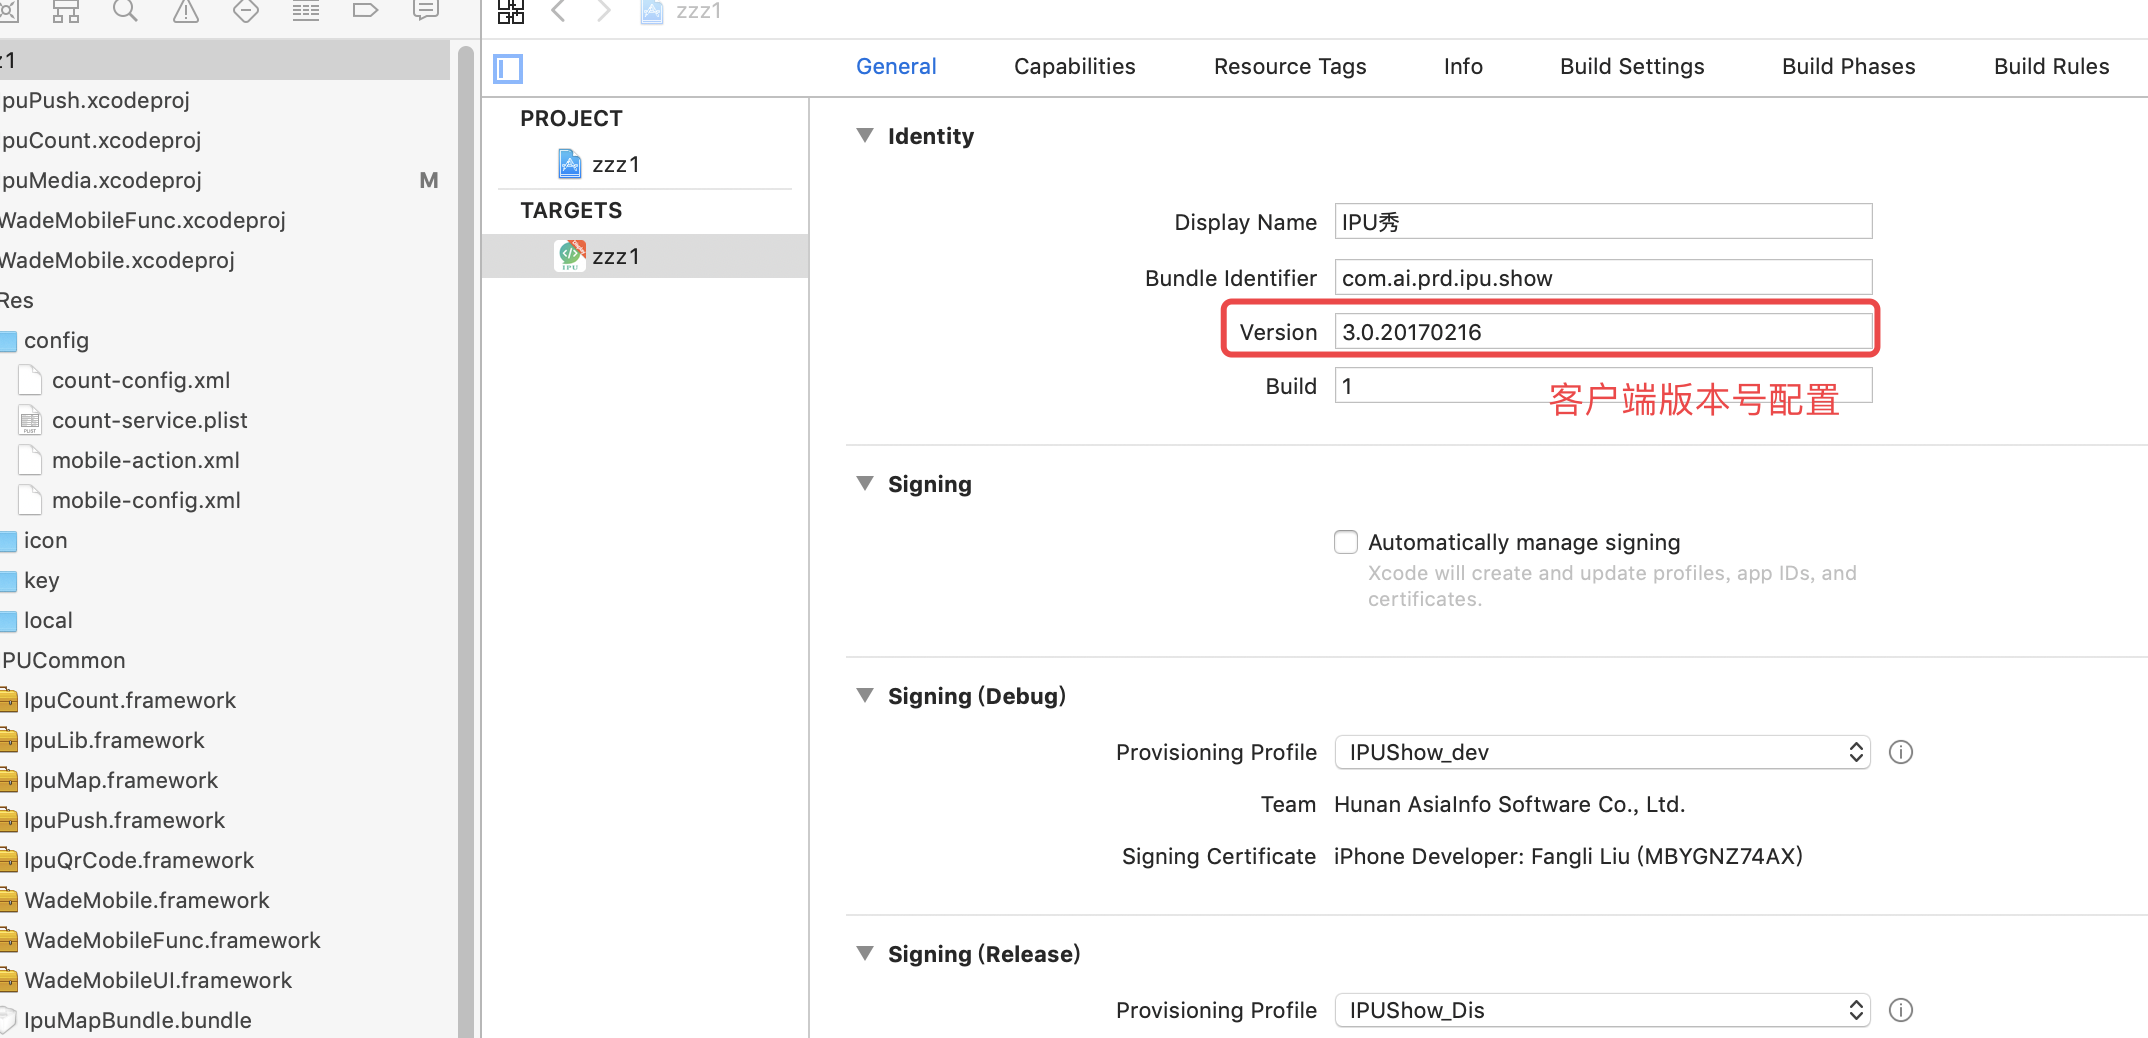Click the IpuCount.framework toolbox icon
Image resolution: width=2148 pixels, height=1038 pixels.
pyautogui.click(x=9, y=700)
